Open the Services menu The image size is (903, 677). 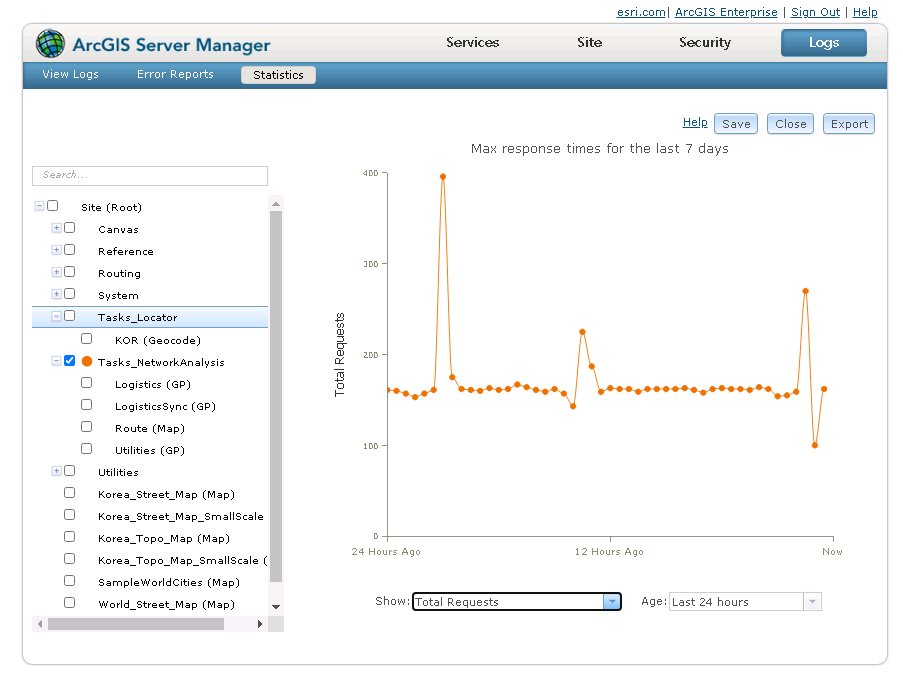(x=472, y=43)
